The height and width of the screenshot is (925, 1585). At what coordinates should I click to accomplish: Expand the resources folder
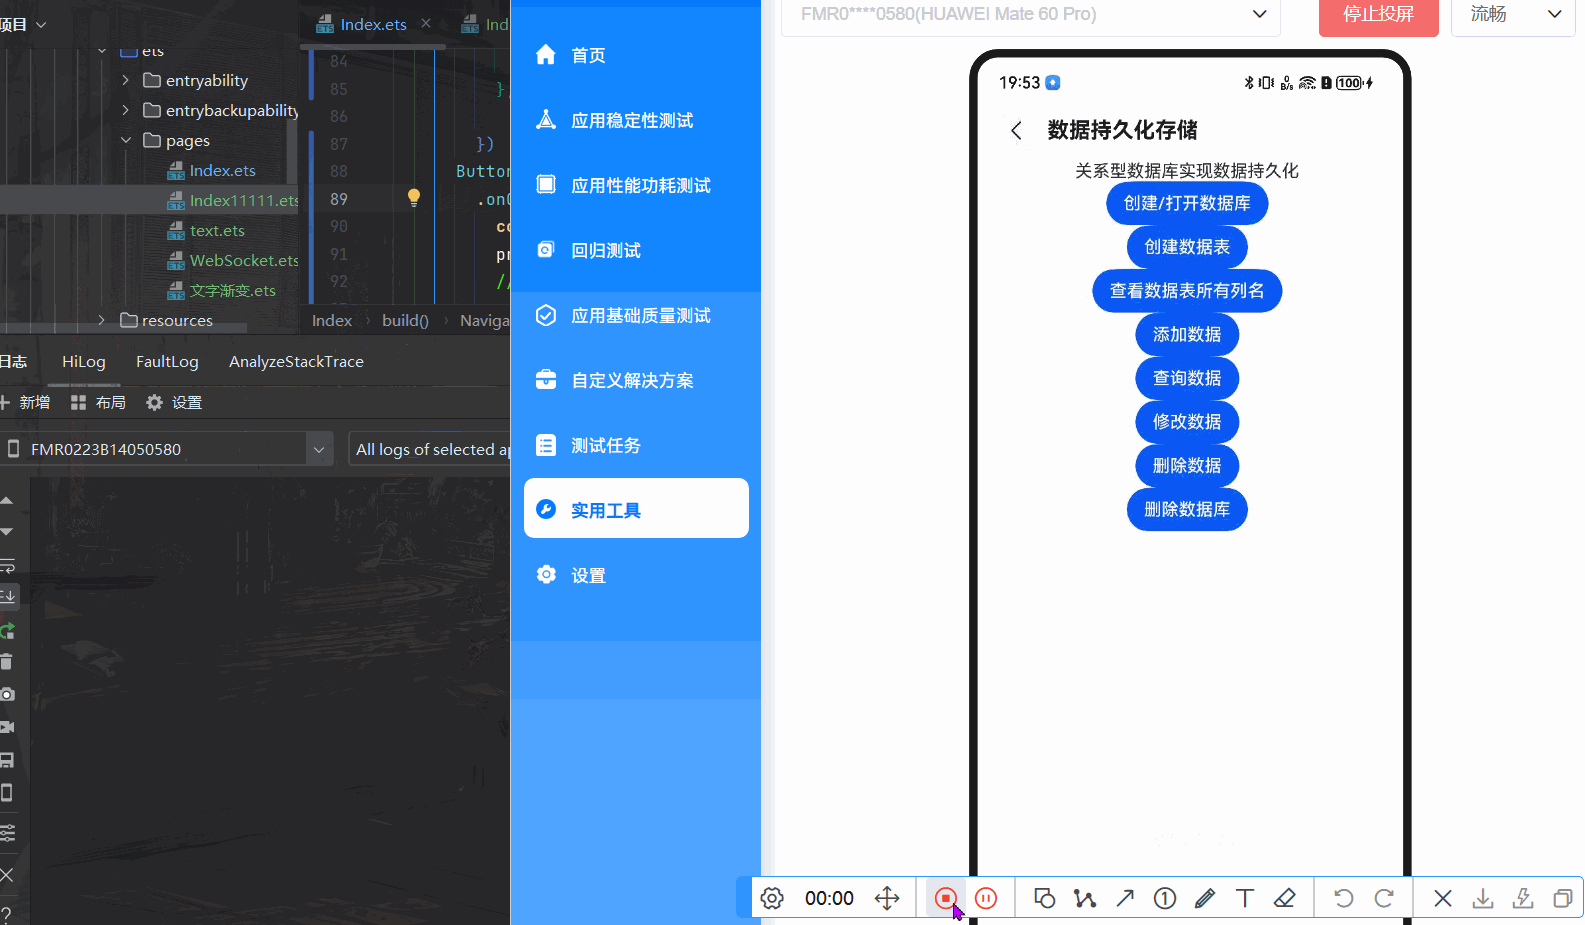point(101,320)
